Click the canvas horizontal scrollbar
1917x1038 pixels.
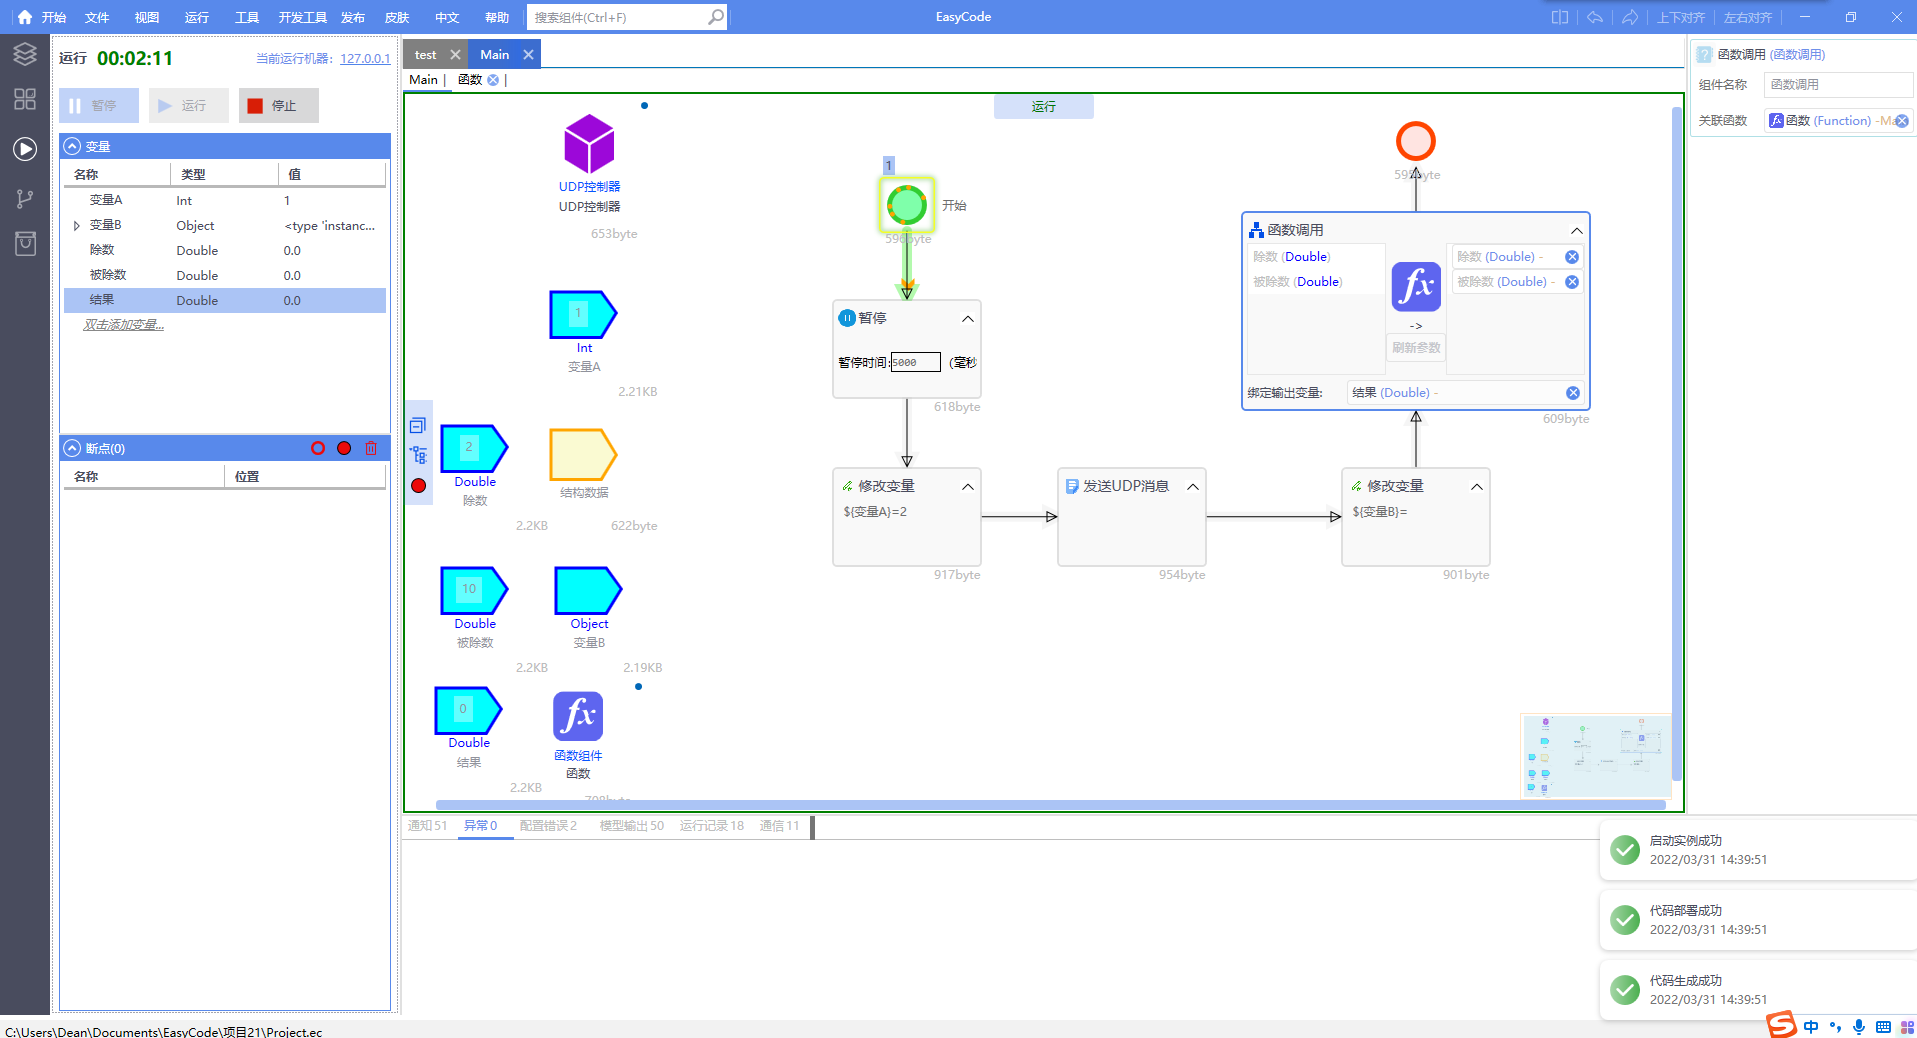coord(1050,804)
